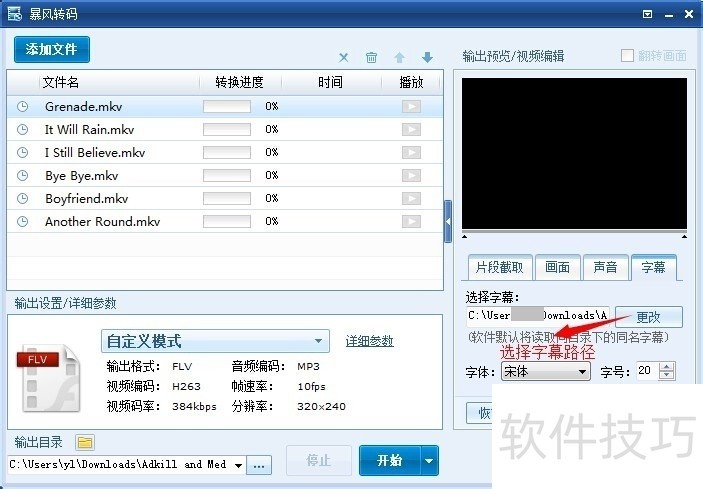Image resolution: width=703 pixels, height=489 pixels.
Task: Play preview for It Will Rain.mkv
Action: (411, 130)
